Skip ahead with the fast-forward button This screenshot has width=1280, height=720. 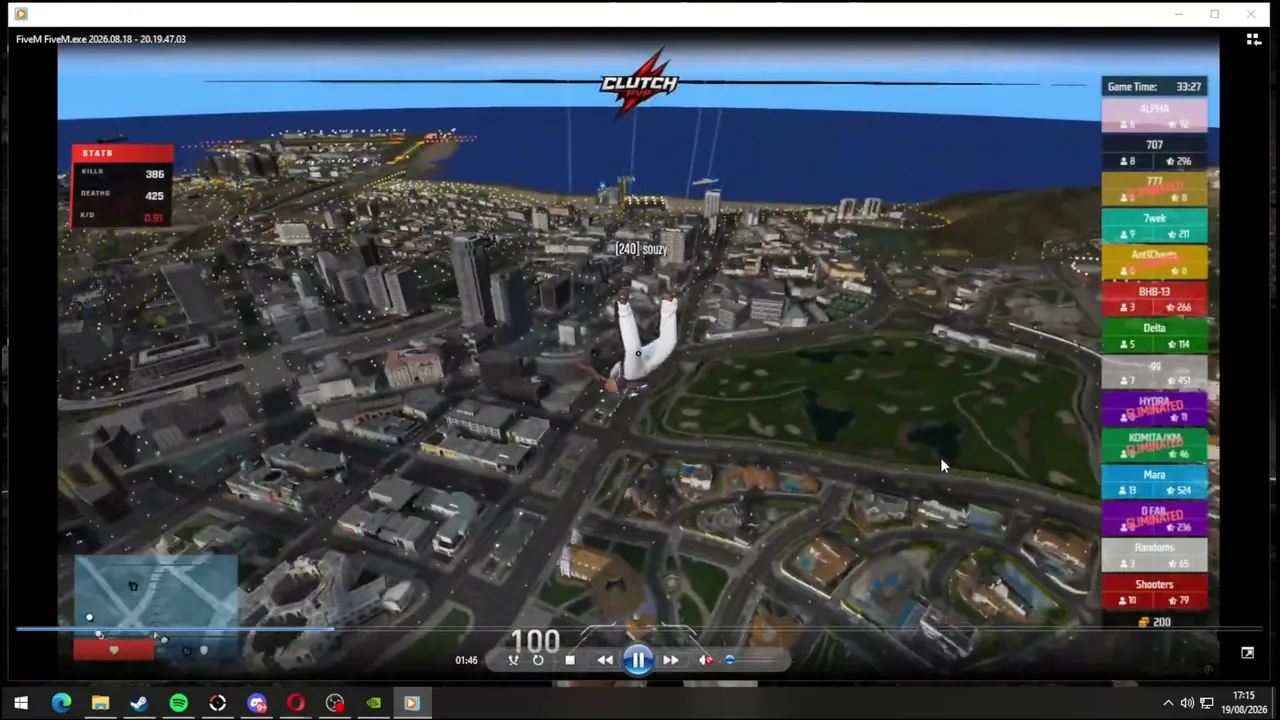coord(671,660)
